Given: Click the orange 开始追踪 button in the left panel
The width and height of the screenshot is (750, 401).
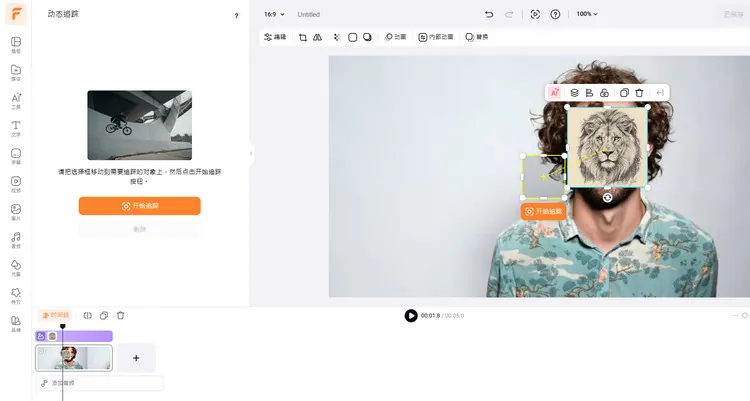Looking at the screenshot, I should pos(140,206).
